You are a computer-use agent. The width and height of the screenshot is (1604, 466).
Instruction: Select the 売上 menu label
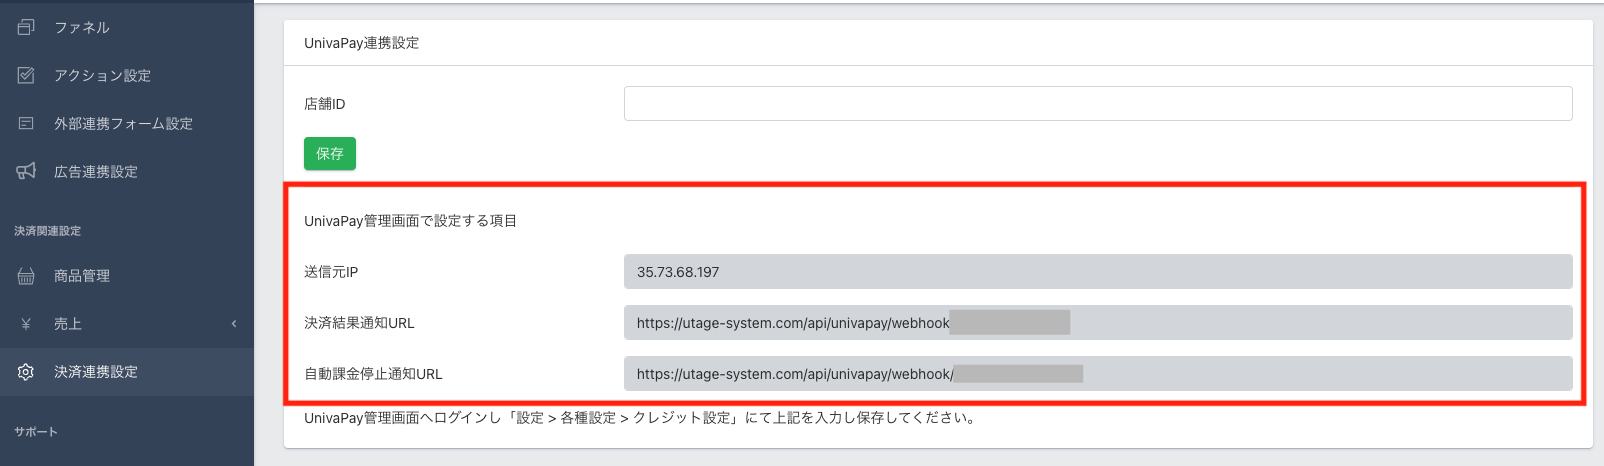(68, 324)
